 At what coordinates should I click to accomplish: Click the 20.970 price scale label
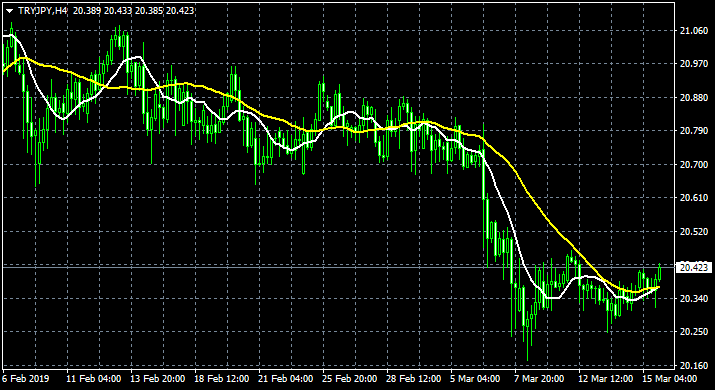pos(694,64)
